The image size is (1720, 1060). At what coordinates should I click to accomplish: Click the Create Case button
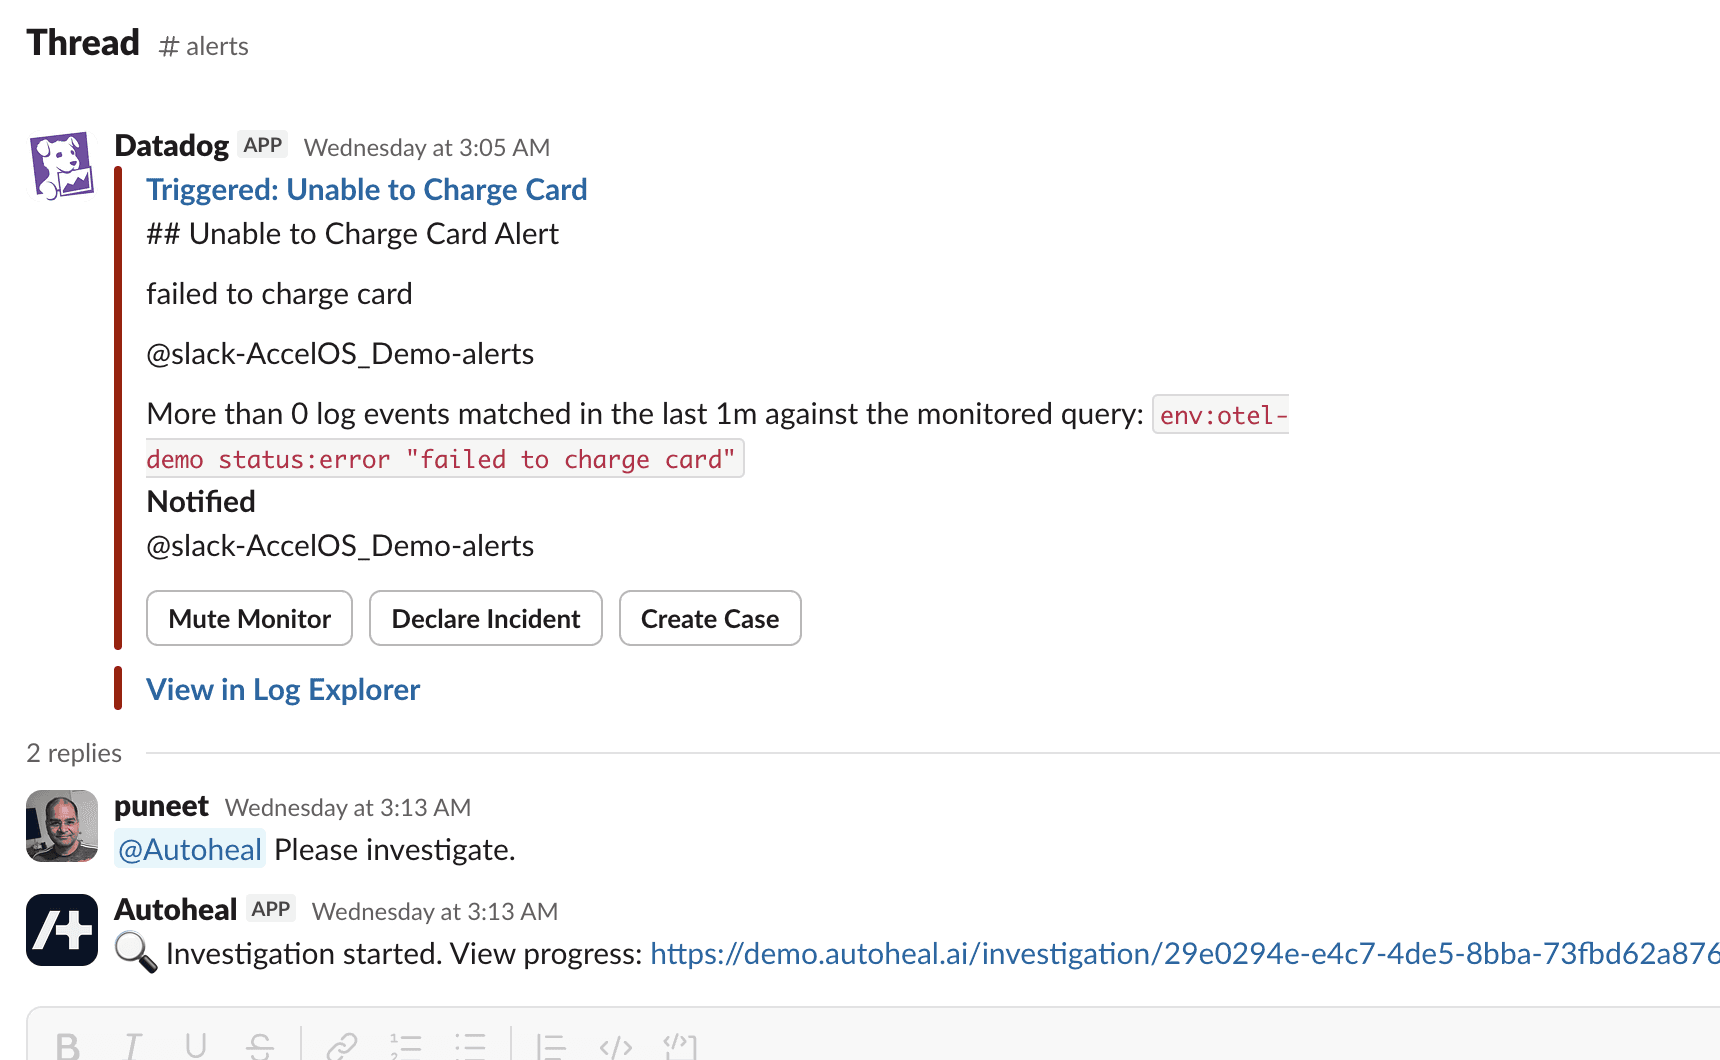710,619
